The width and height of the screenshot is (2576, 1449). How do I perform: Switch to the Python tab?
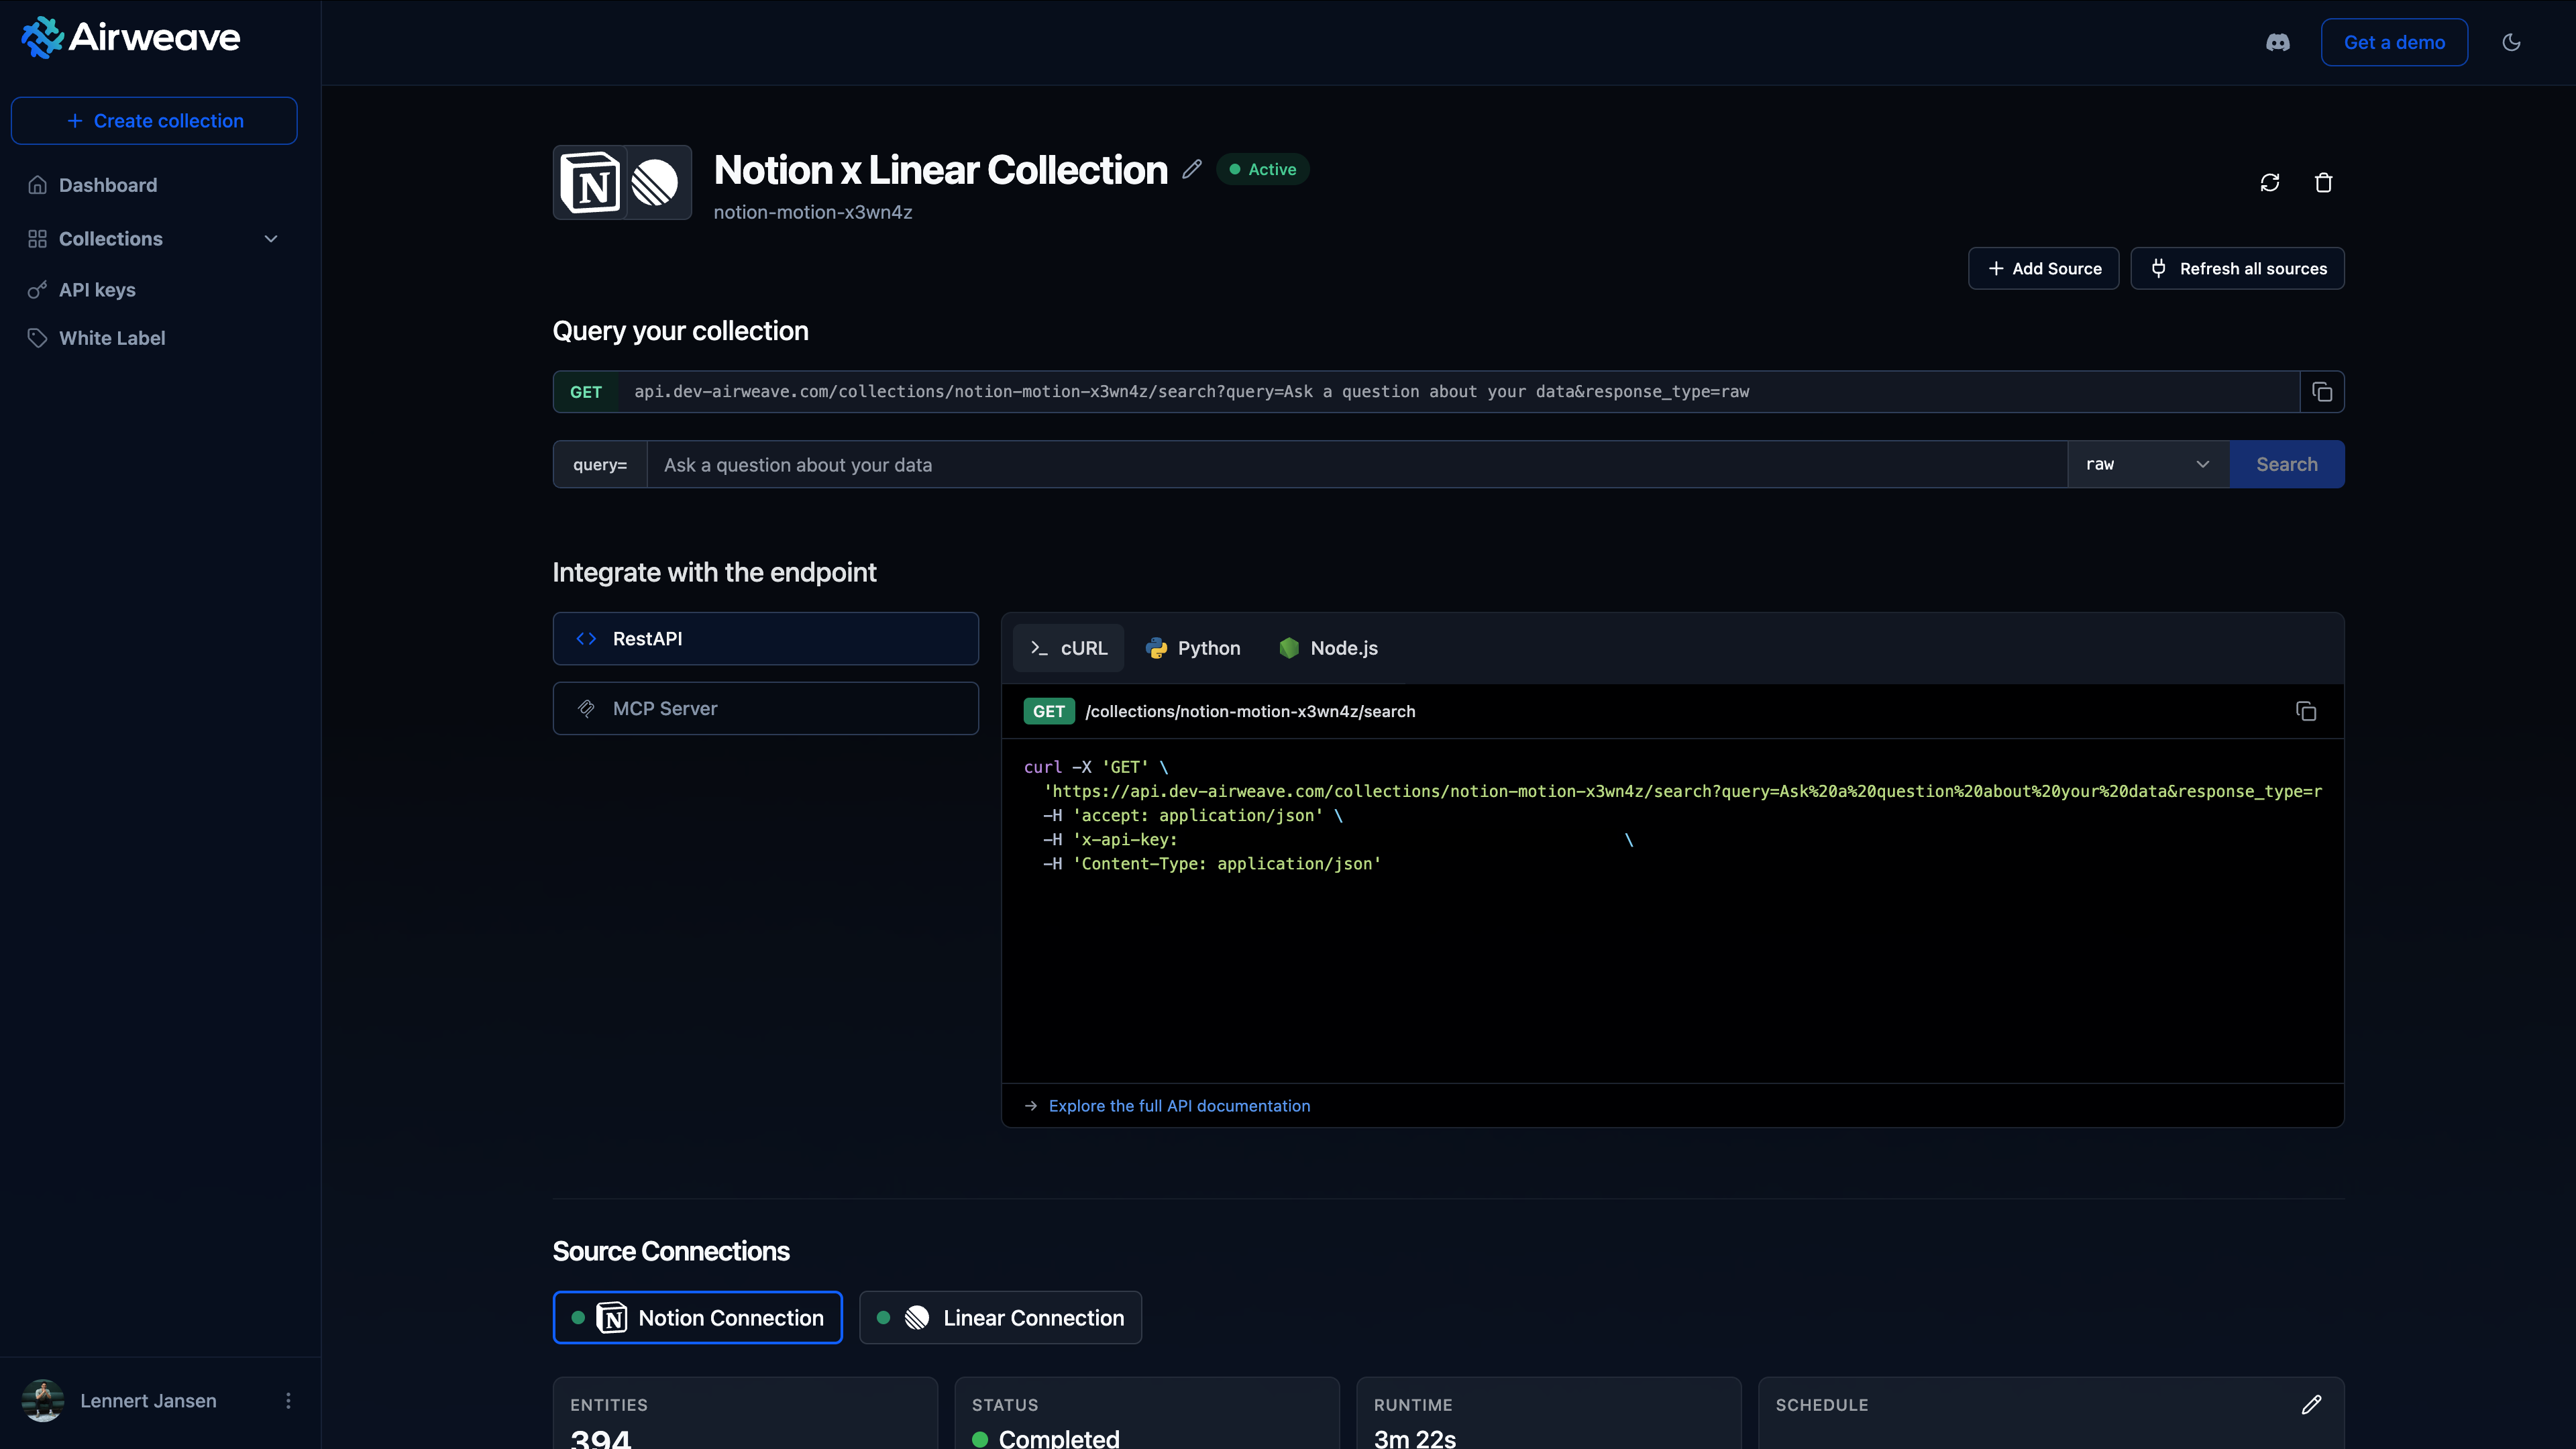point(1193,648)
